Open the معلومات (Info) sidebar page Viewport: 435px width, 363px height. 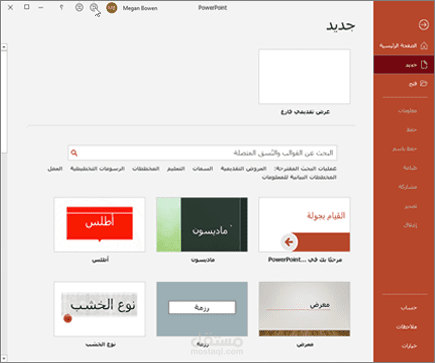click(x=407, y=111)
